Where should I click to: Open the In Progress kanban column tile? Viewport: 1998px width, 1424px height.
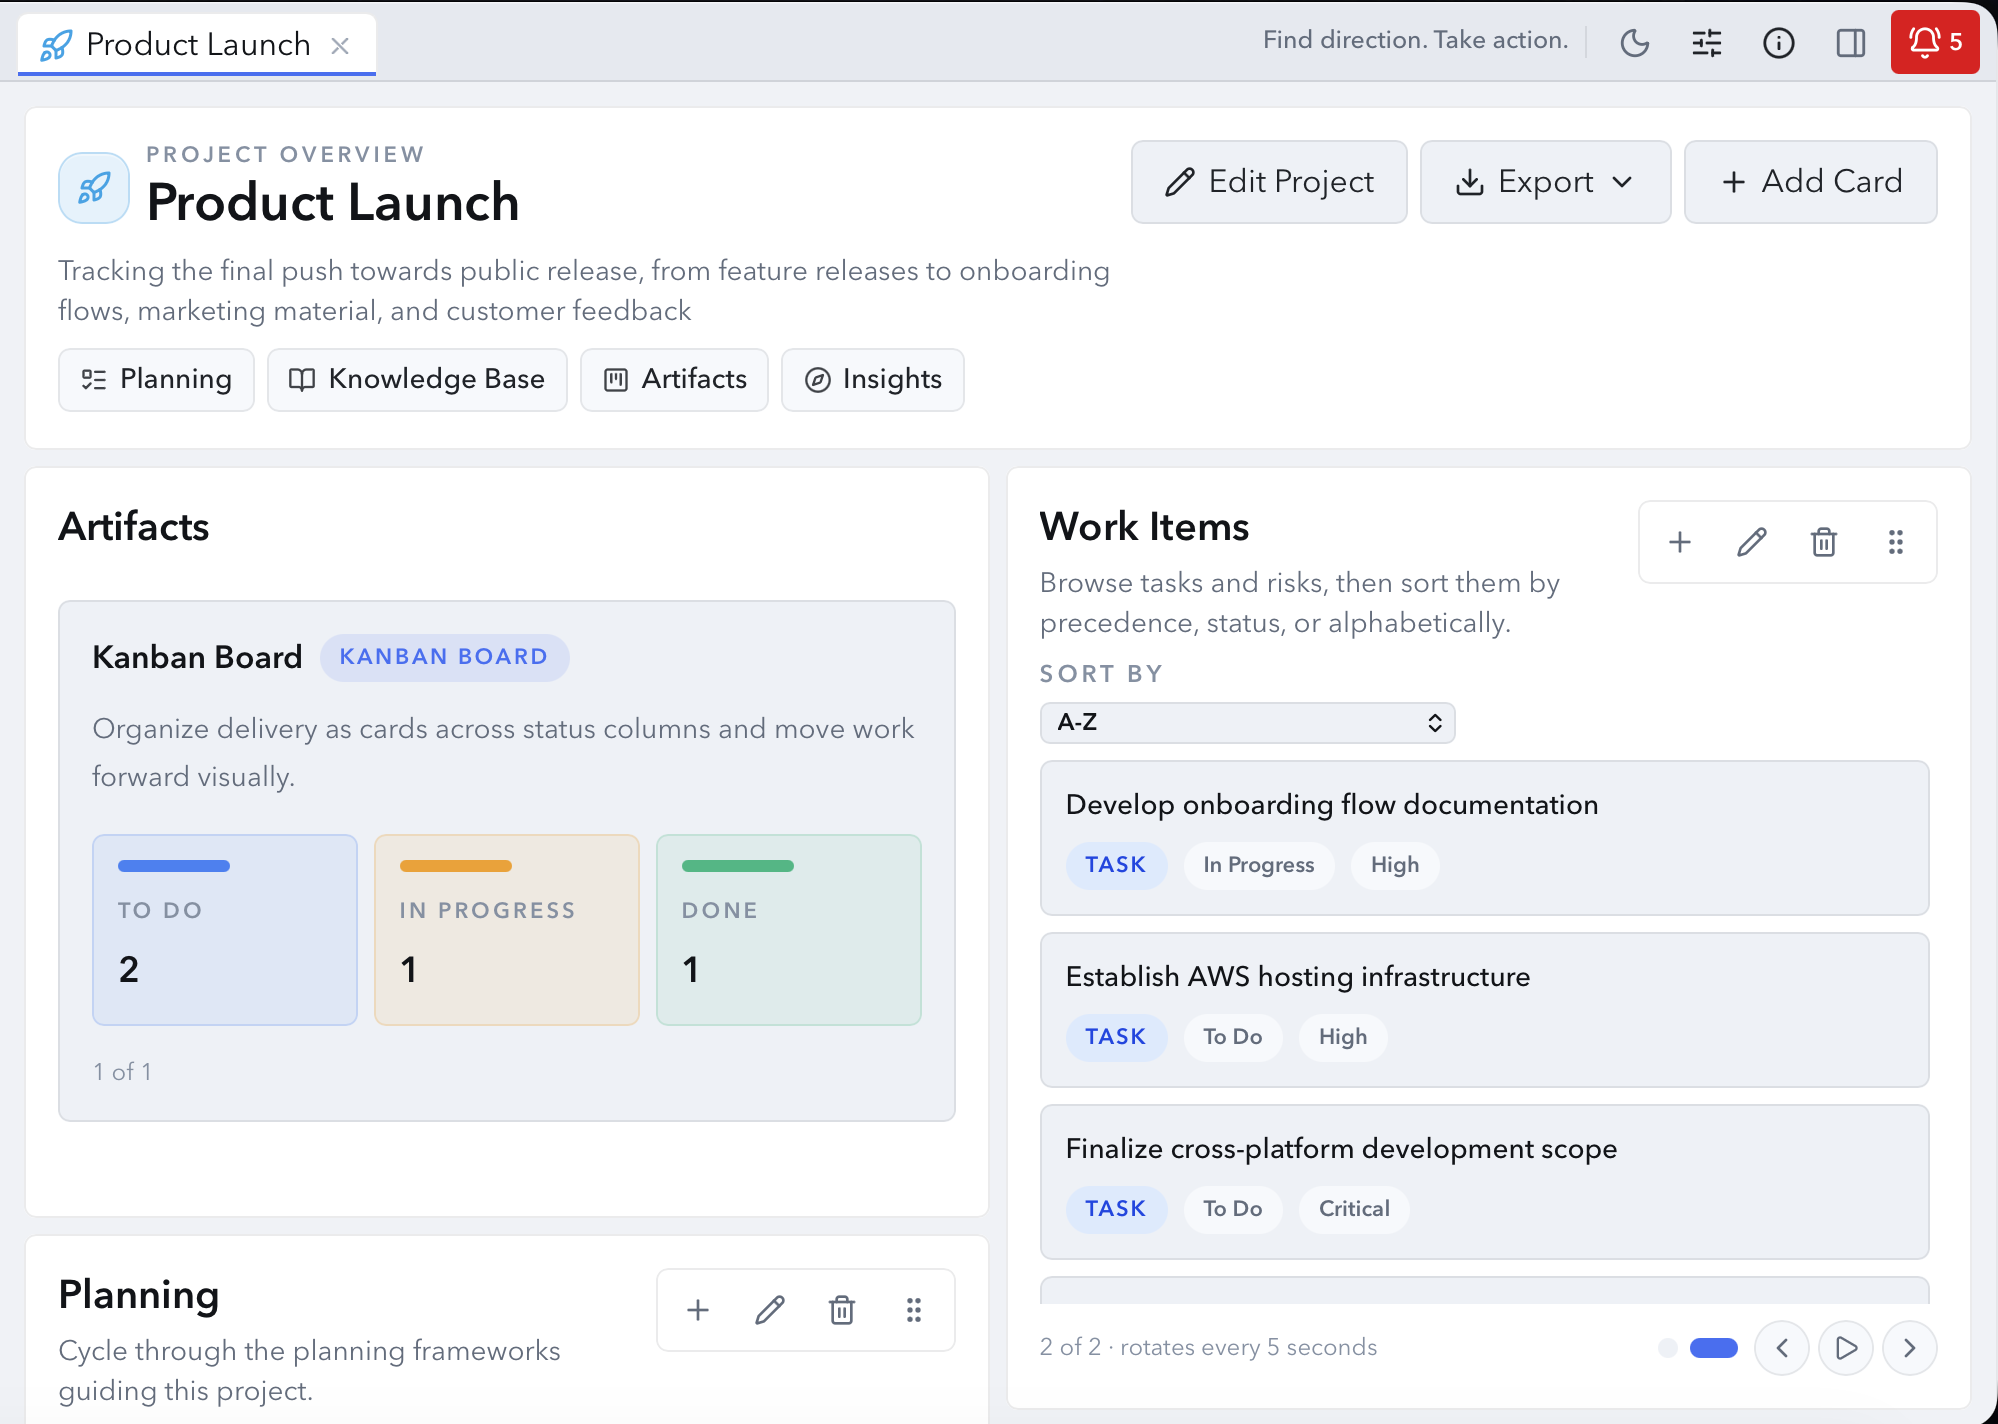pos(507,930)
